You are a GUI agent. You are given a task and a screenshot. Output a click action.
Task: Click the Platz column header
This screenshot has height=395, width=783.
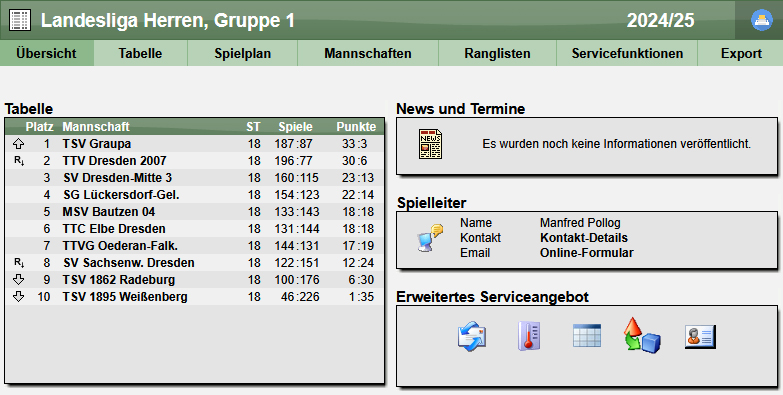pos(39,127)
